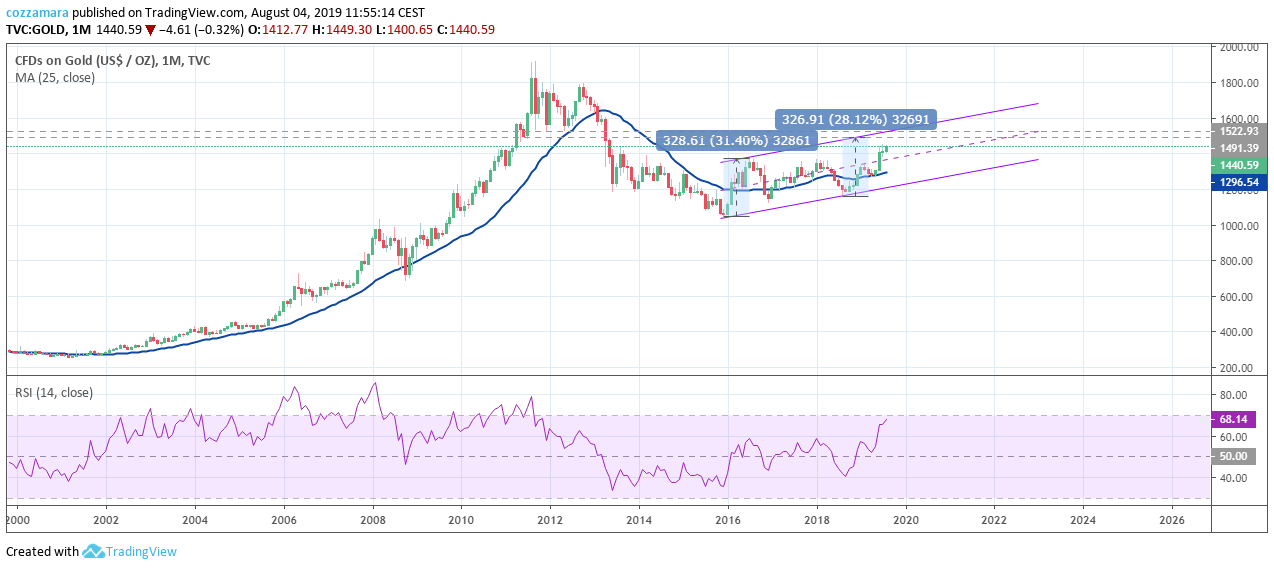Open the TradingView text link at bottom
The height and width of the screenshot is (569, 1274).
[x=141, y=551]
